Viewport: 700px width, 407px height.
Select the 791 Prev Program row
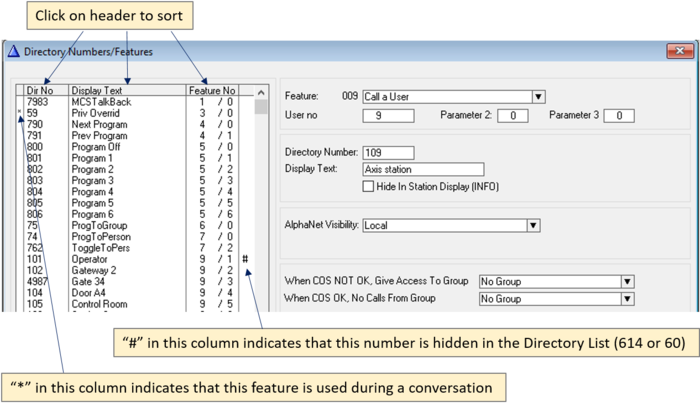tap(134, 135)
